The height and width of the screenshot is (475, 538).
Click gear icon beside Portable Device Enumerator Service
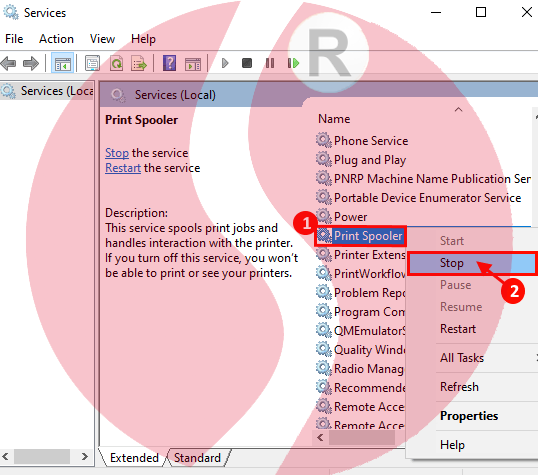(x=324, y=197)
